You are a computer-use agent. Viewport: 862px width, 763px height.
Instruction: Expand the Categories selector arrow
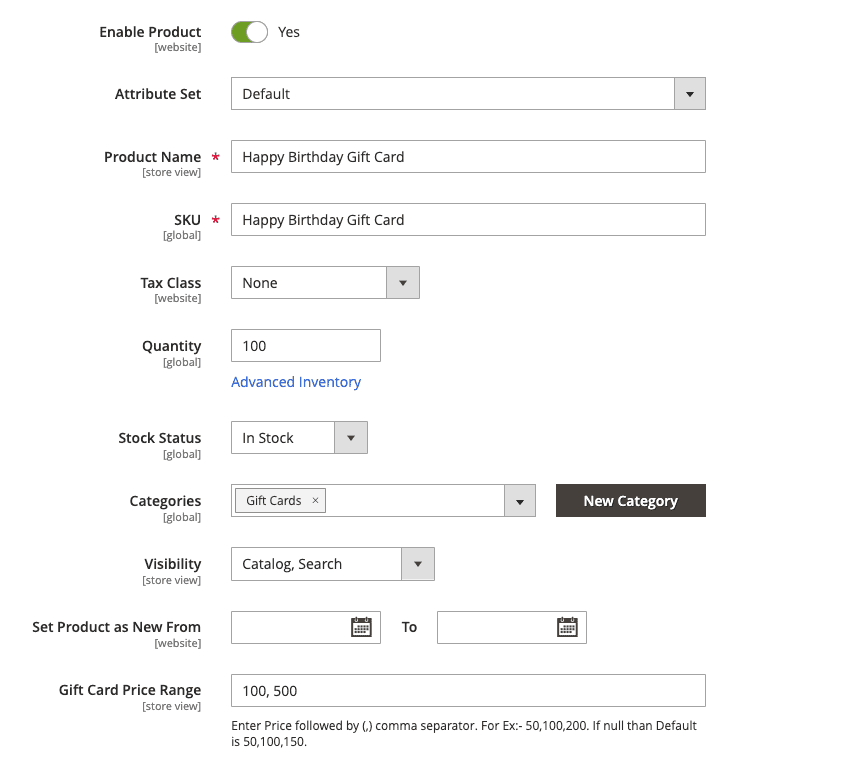coord(520,500)
